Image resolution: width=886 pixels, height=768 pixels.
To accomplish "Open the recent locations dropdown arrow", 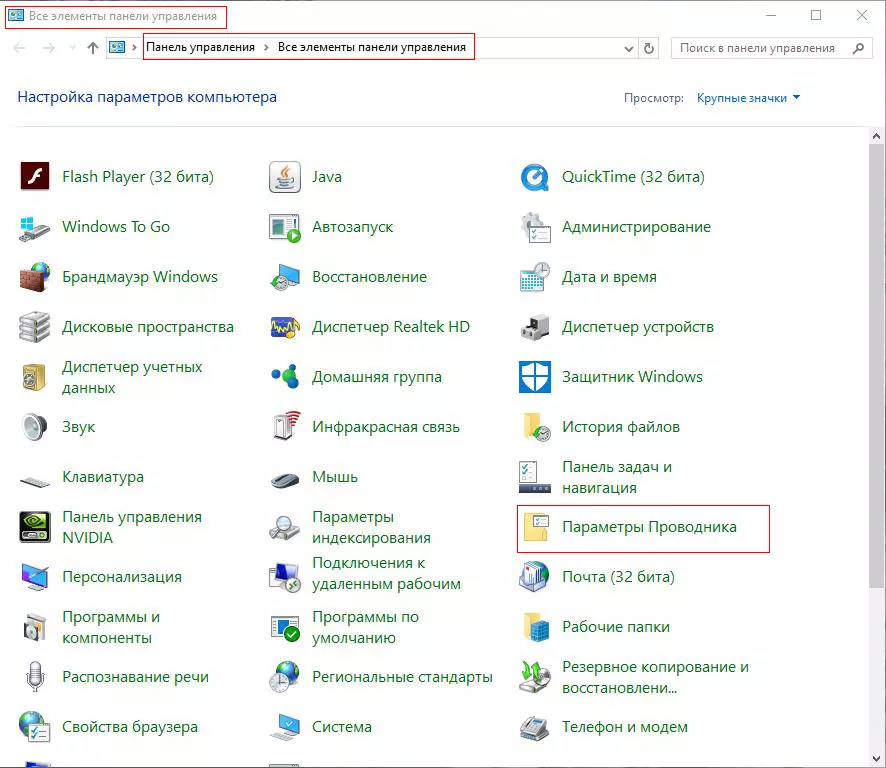I will (72, 48).
